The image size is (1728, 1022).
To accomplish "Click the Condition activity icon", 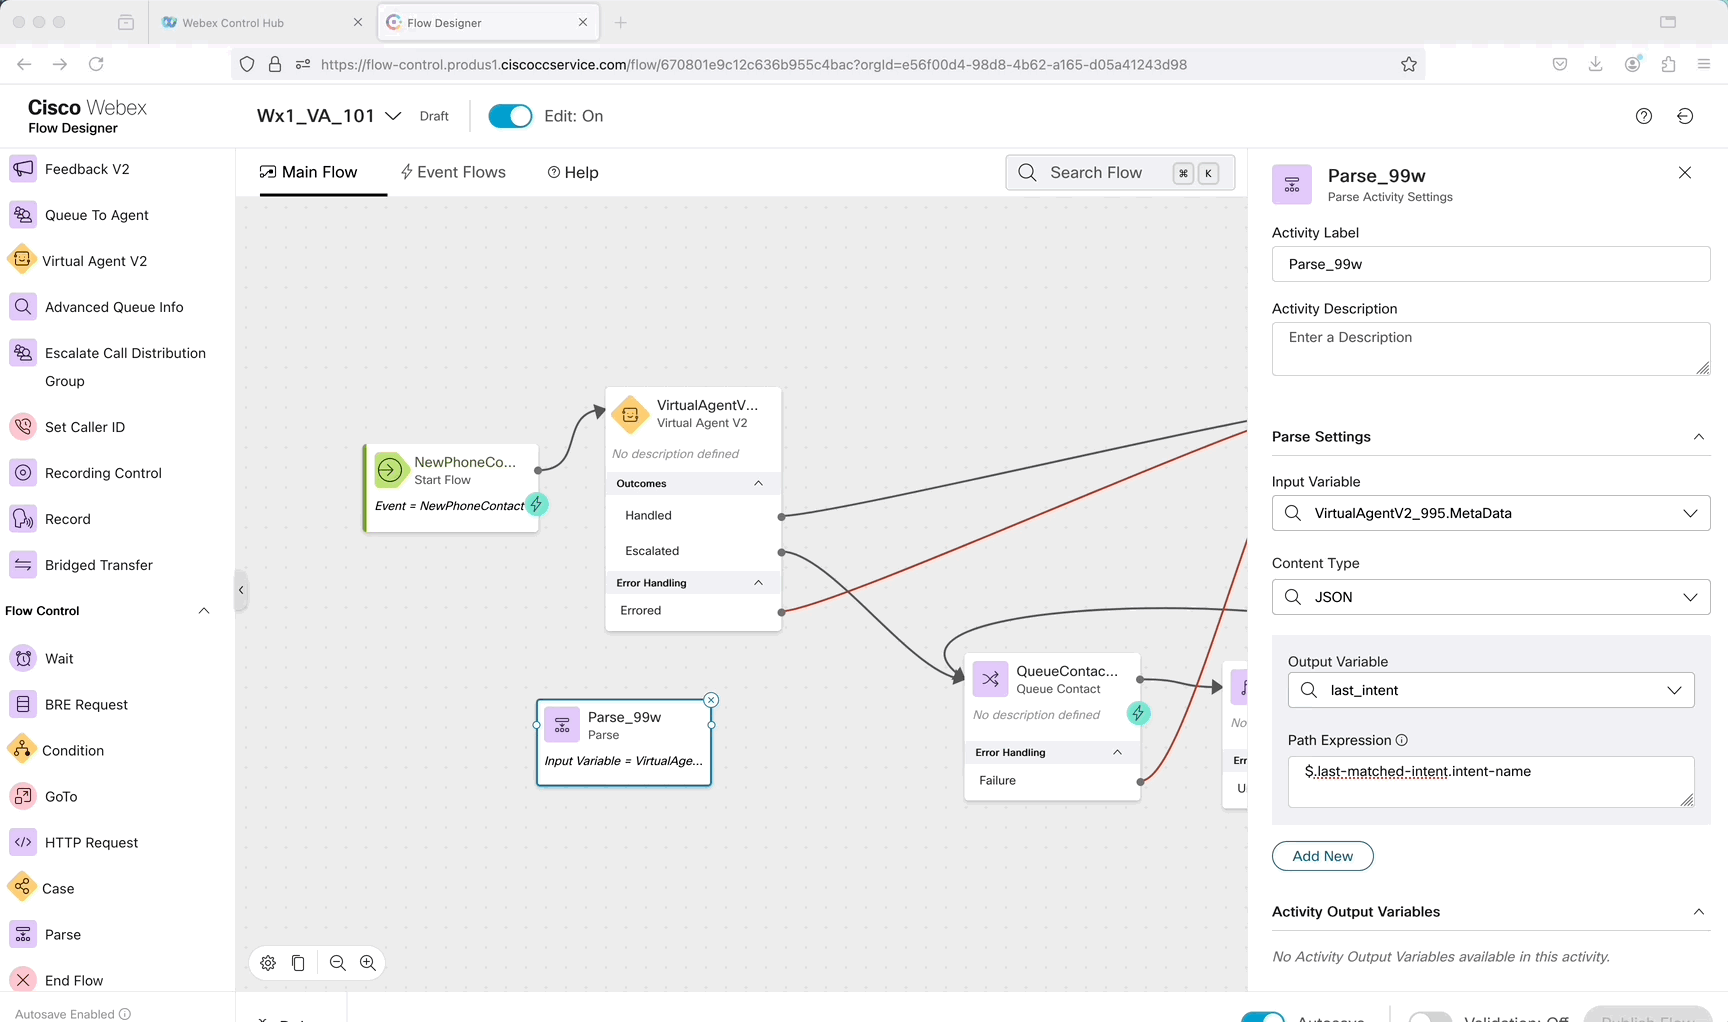I will coord(22,750).
